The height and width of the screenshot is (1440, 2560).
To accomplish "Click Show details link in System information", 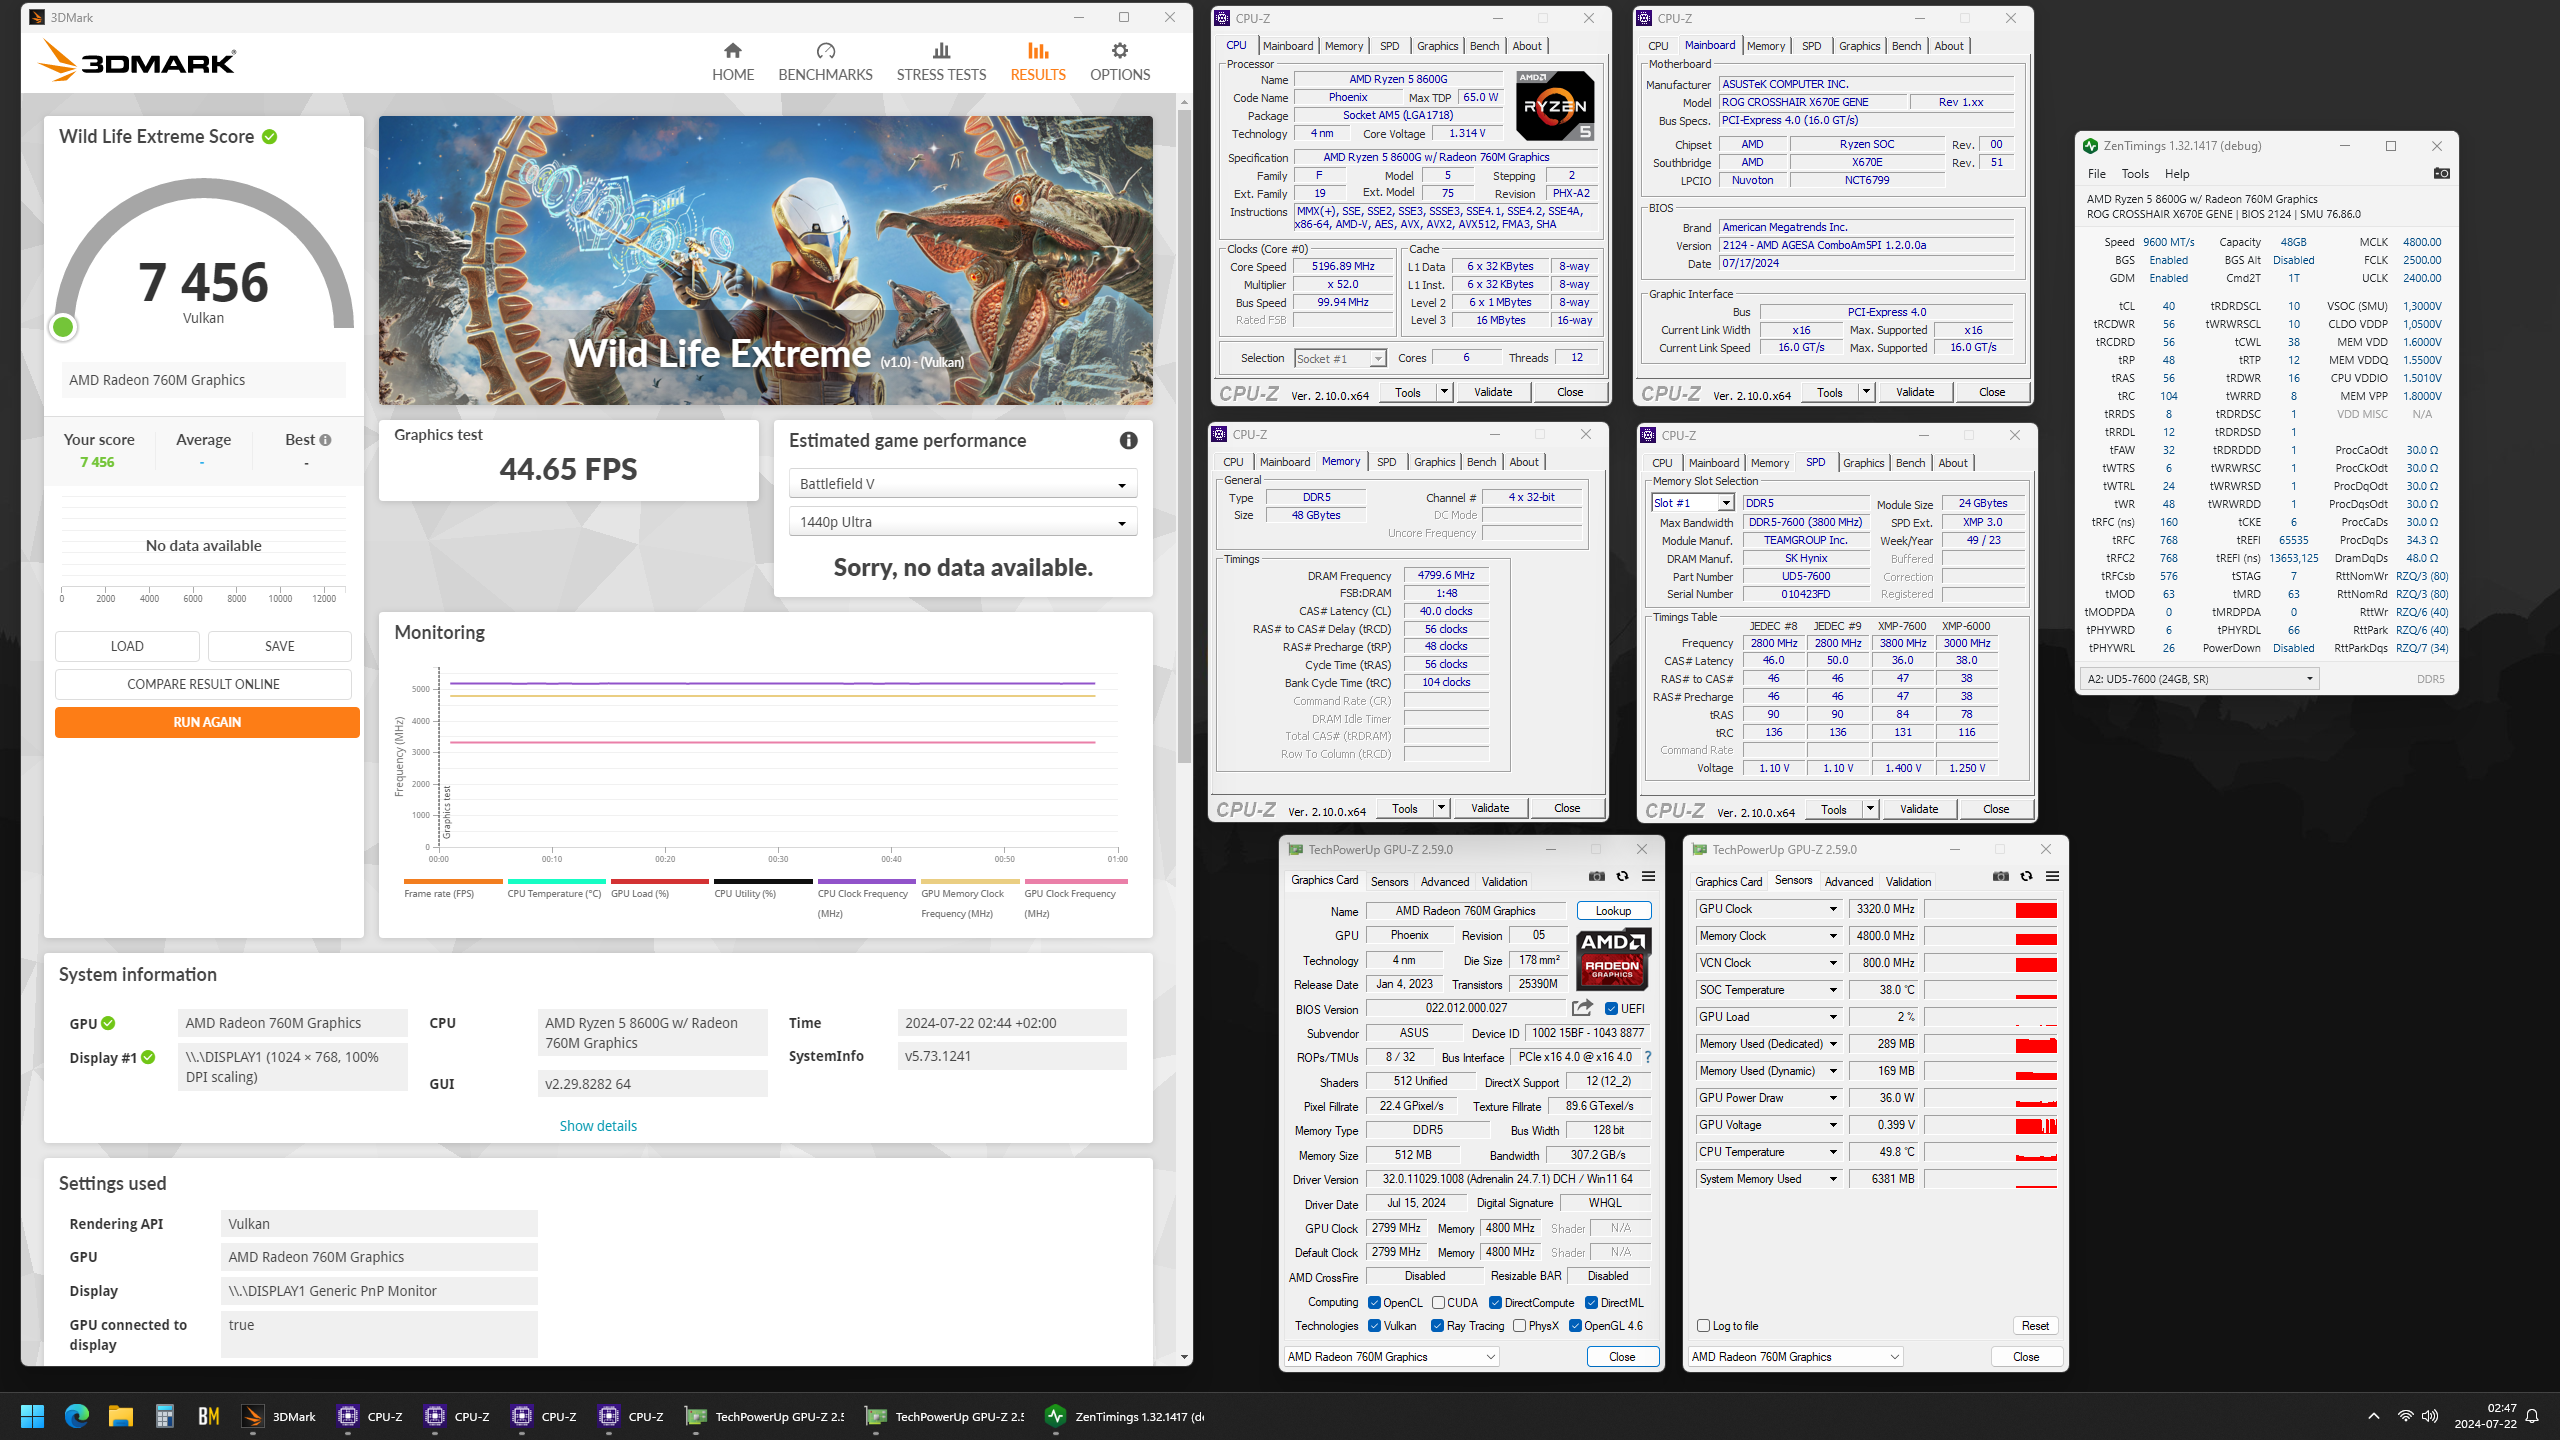I will [x=598, y=1126].
